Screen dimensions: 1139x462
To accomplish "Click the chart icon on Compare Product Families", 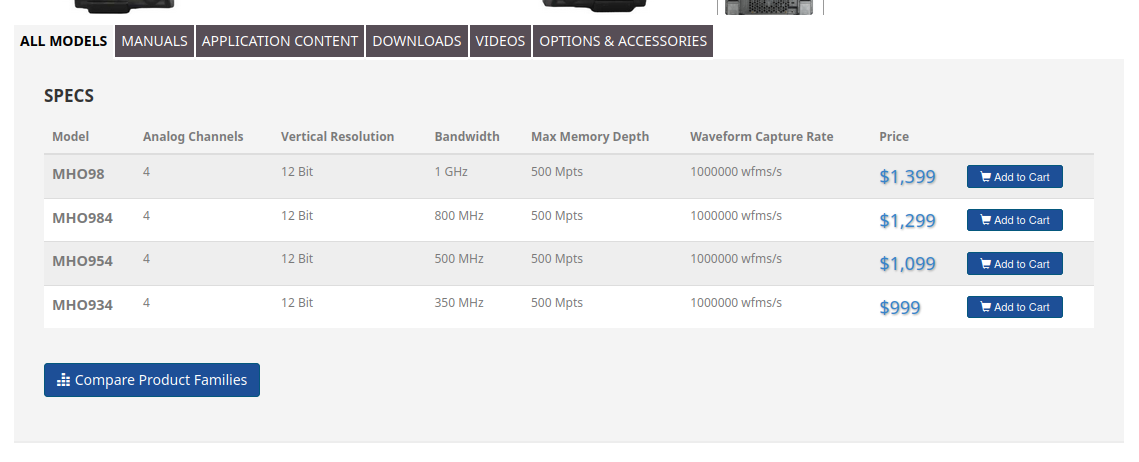I will pos(64,380).
